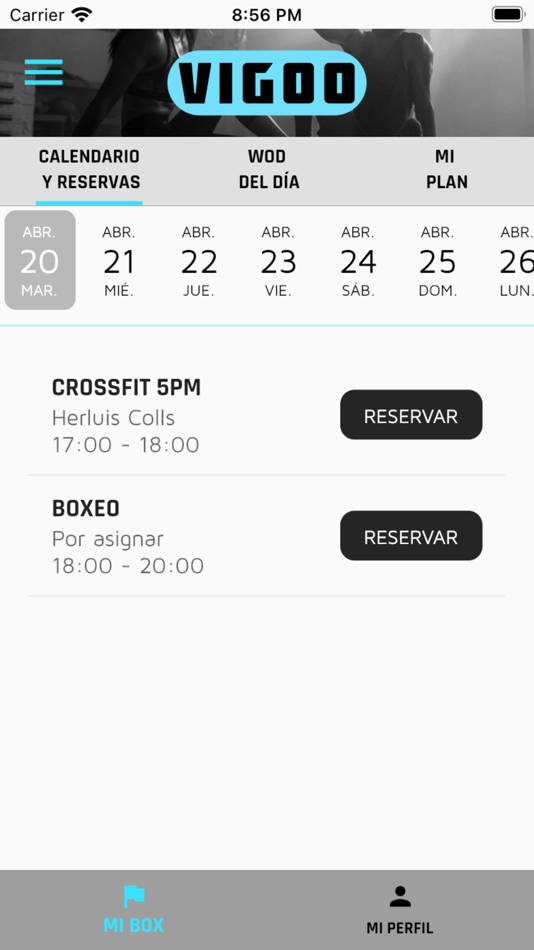Select date Abr. 25 Dom.
Image resolution: width=534 pixels, height=950 pixels.
tap(438, 261)
